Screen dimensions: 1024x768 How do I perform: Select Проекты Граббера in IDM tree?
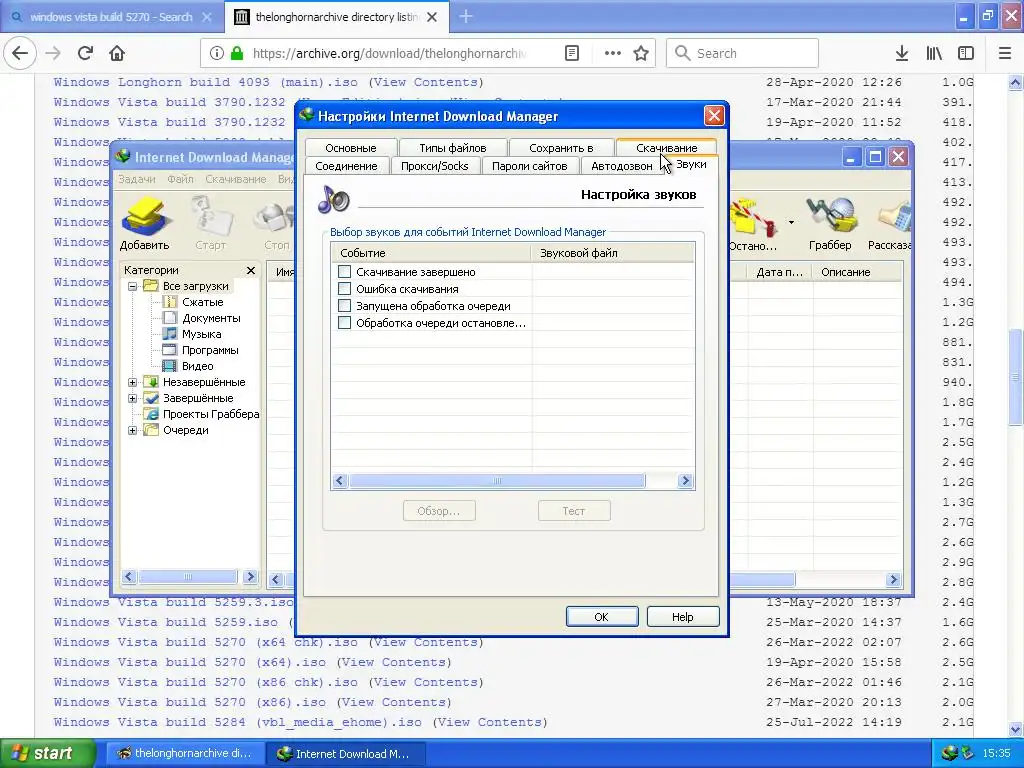(x=210, y=414)
